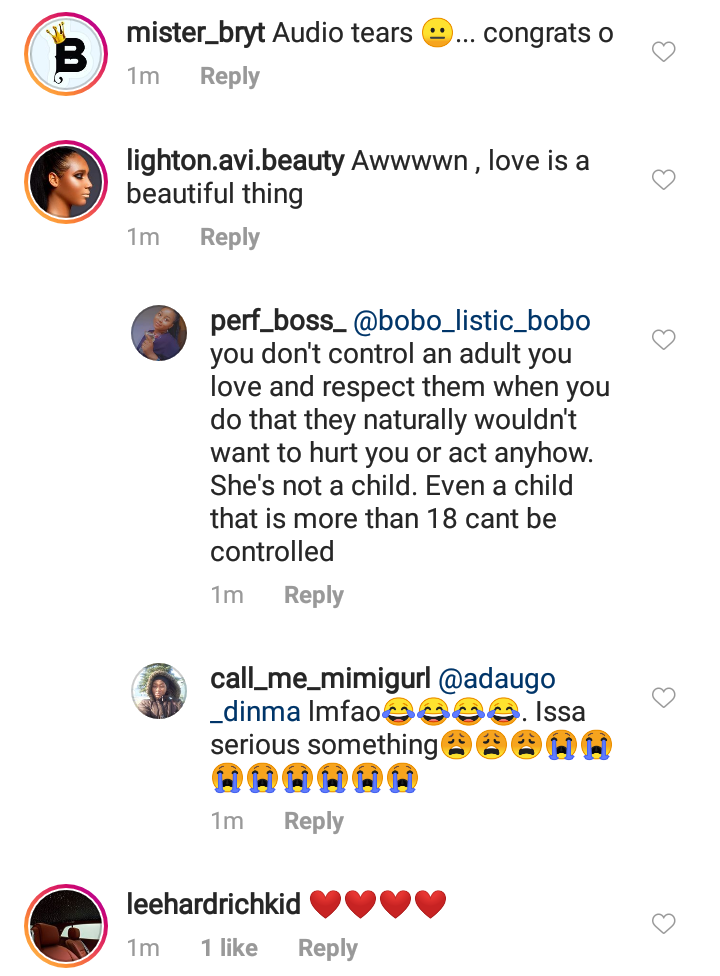The height and width of the screenshot is (976, 720).
Task: View perf_boss_'s avatar
Action: pyautogui.click(x=159, y=332)
